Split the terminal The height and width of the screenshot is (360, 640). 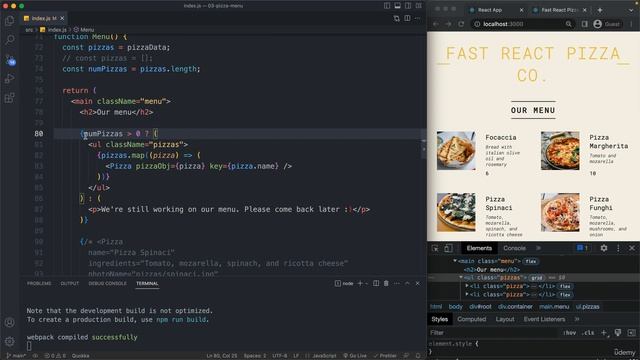[x=376, y=283]
